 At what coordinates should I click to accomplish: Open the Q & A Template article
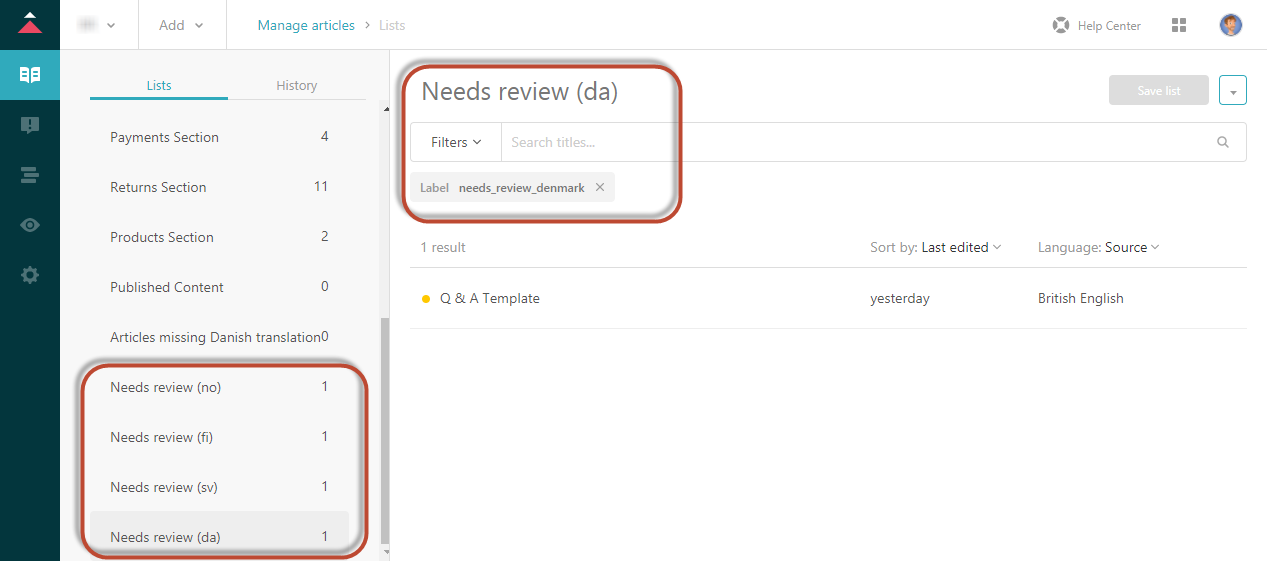[489, 298]
